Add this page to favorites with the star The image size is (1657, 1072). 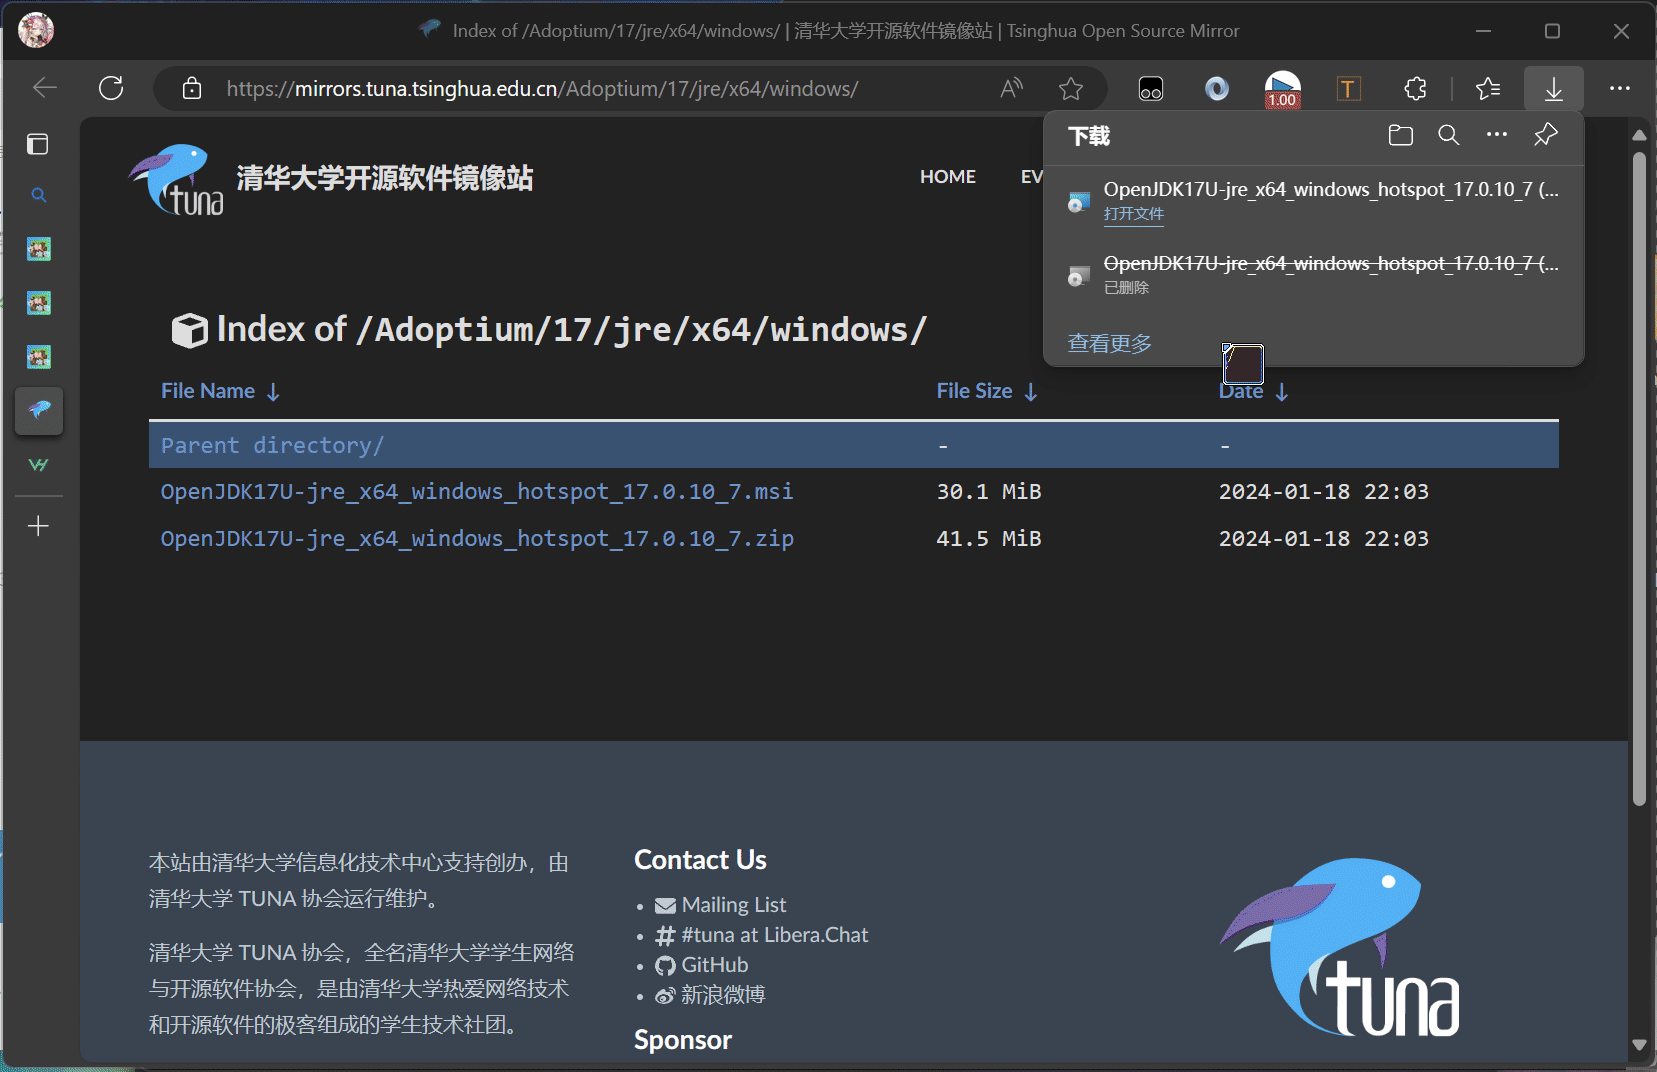pos(1071,89)
